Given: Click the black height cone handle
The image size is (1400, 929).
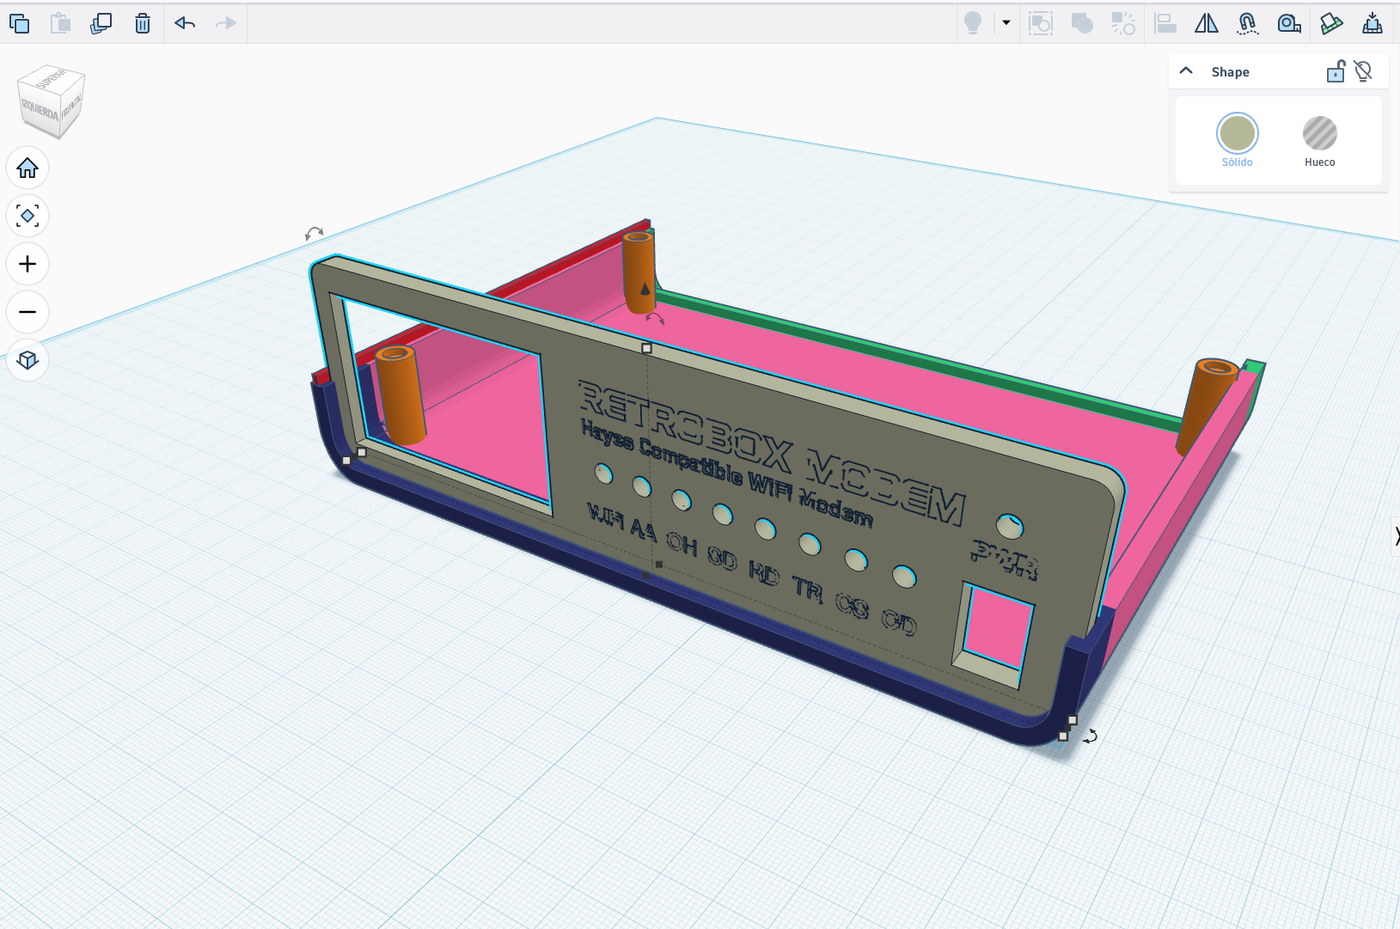Looking at the screenshot, I should click(645, 289).
